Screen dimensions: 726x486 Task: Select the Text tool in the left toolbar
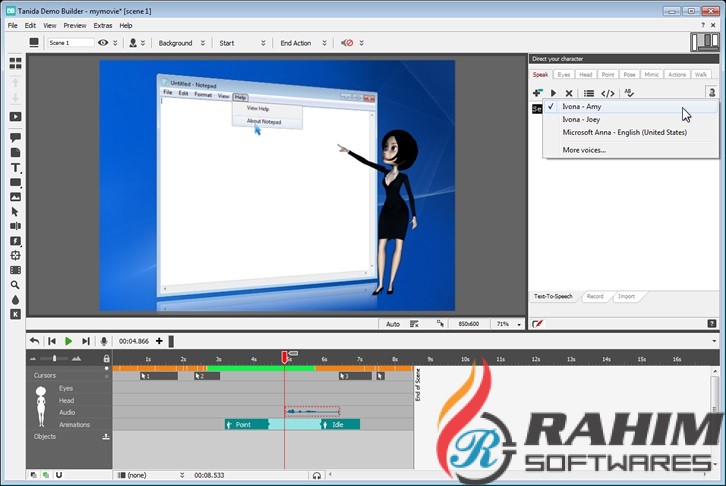[15, 168]
